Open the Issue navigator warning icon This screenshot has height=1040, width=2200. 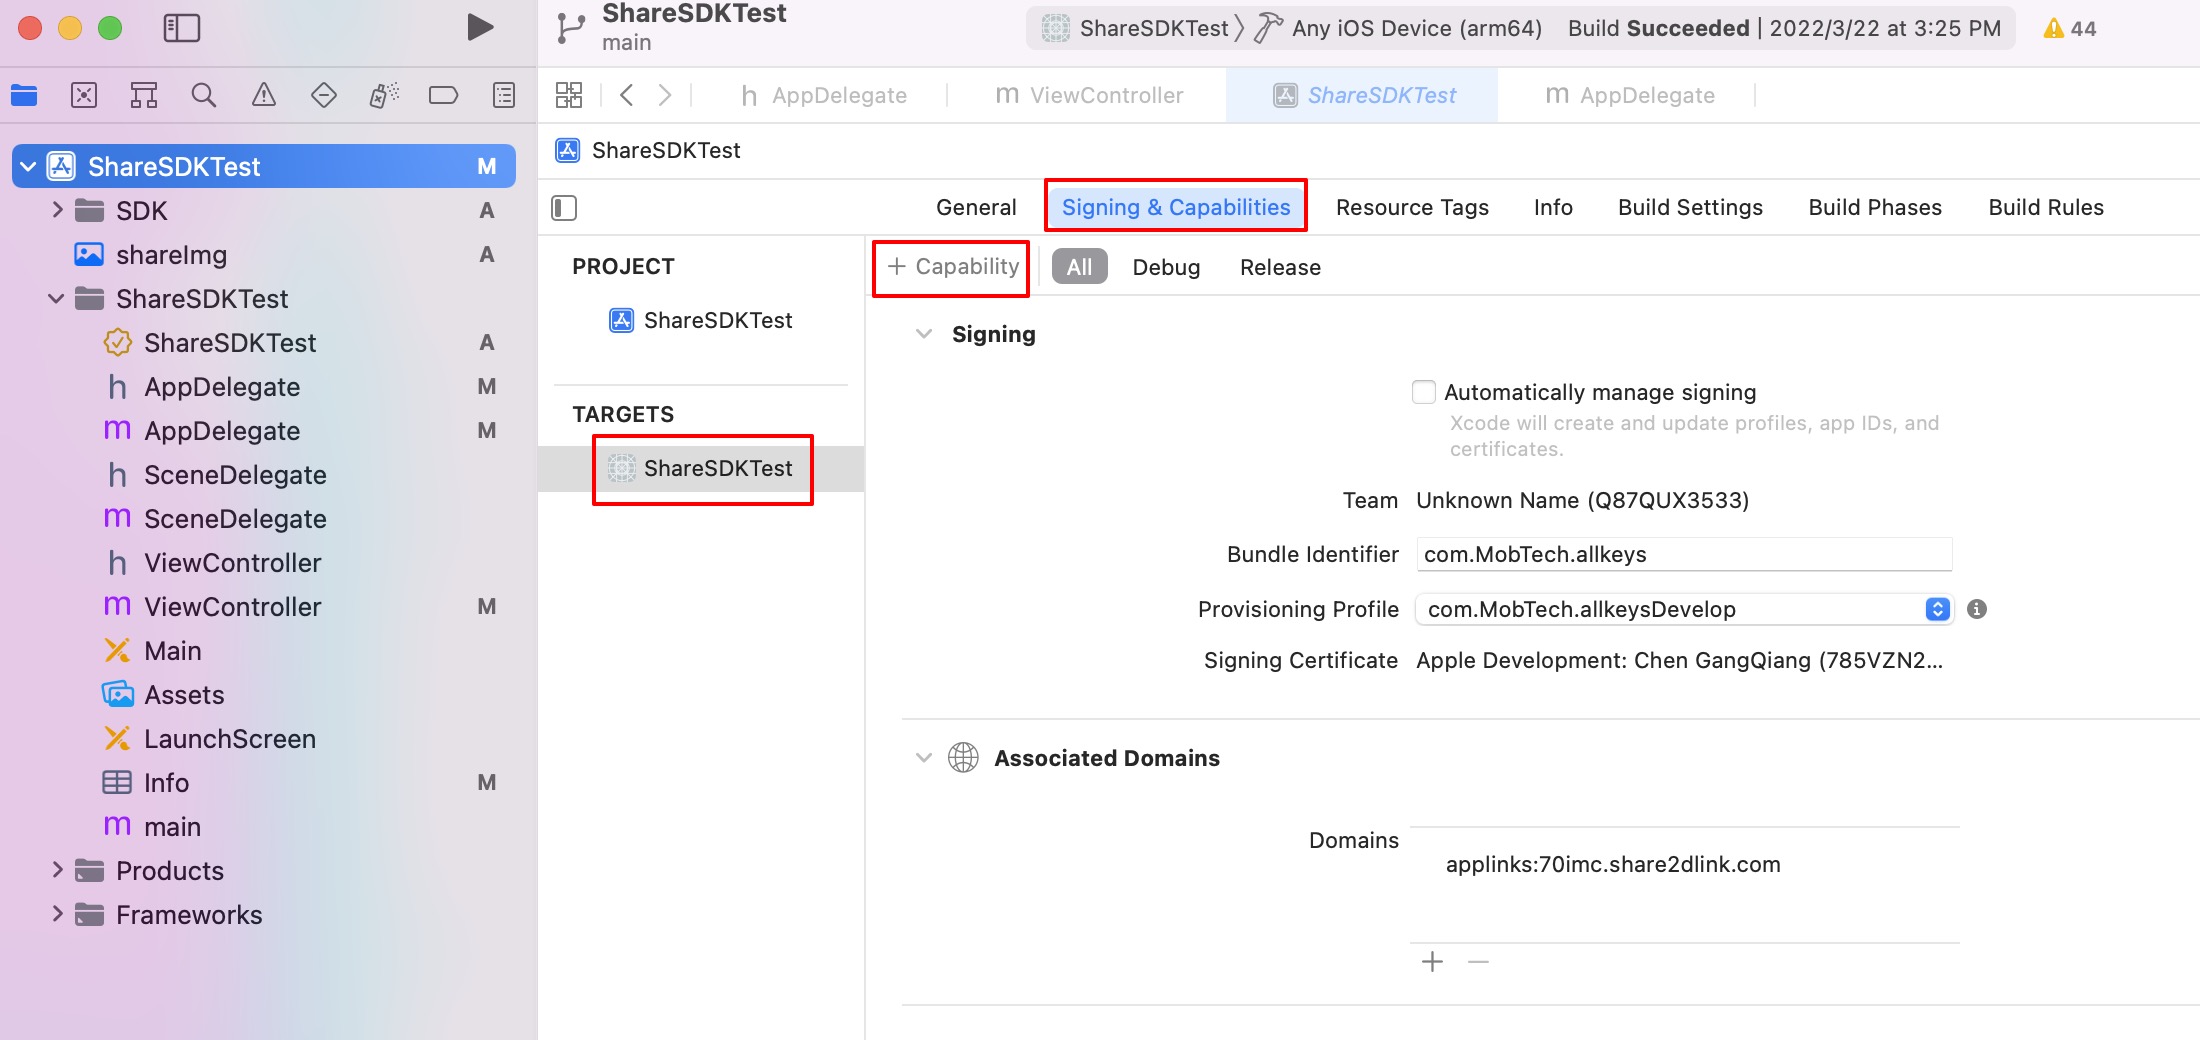[x=264, y=95]
